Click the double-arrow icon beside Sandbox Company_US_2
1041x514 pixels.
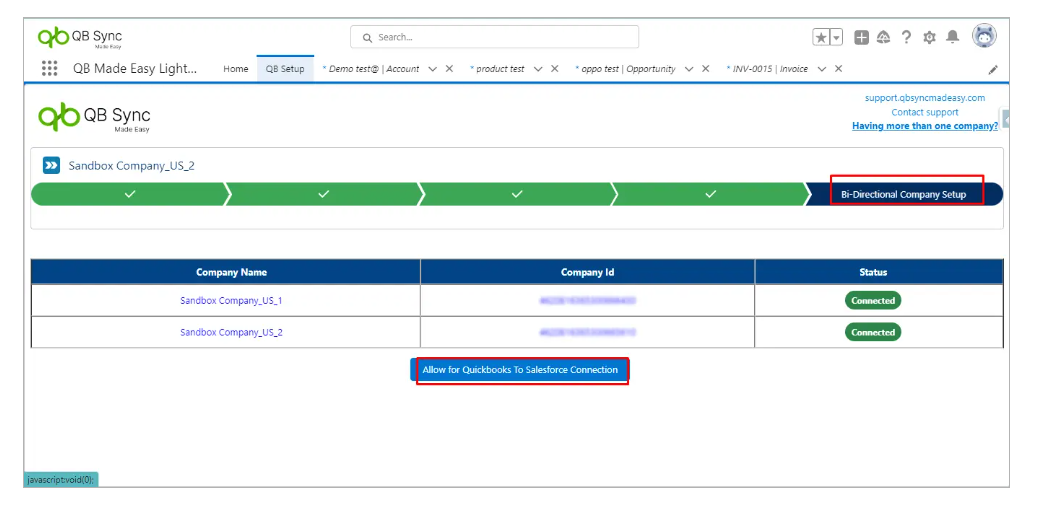tap(51, 165)
